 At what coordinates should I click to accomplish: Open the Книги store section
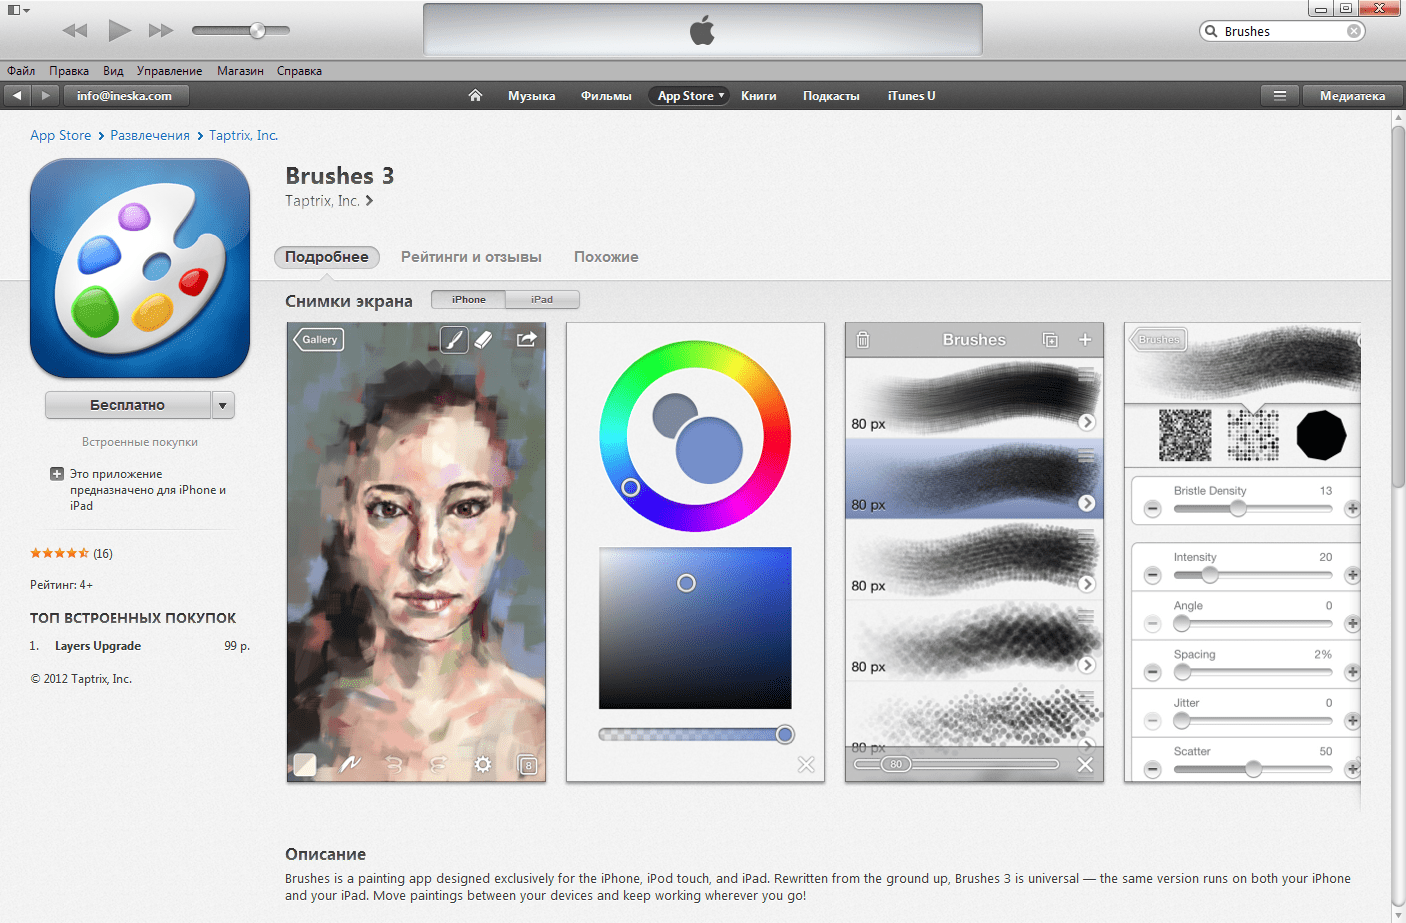(759, 96)
